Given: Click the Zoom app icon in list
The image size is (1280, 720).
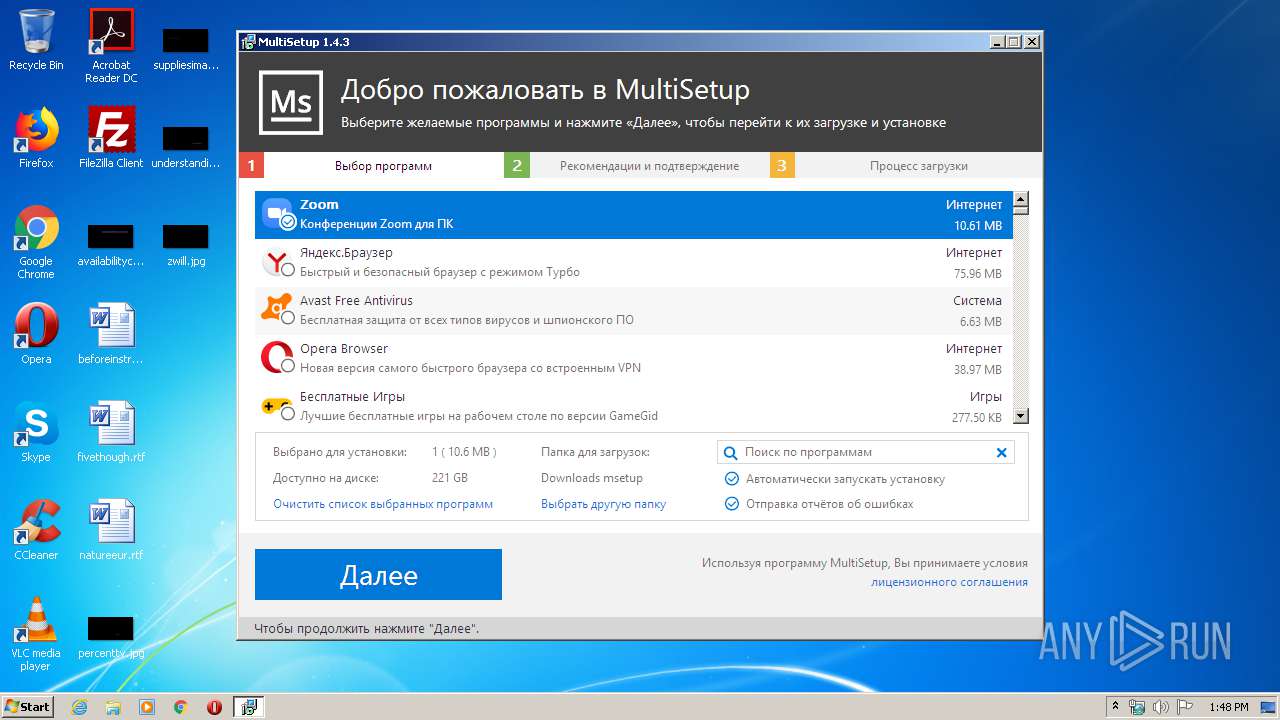Looking at the screenshot, I should (x=276, y=213).
